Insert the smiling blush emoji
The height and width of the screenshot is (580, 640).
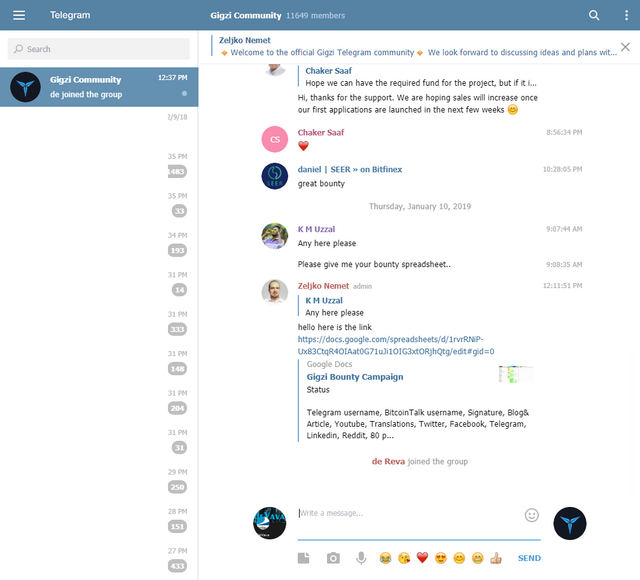point(459,558)
